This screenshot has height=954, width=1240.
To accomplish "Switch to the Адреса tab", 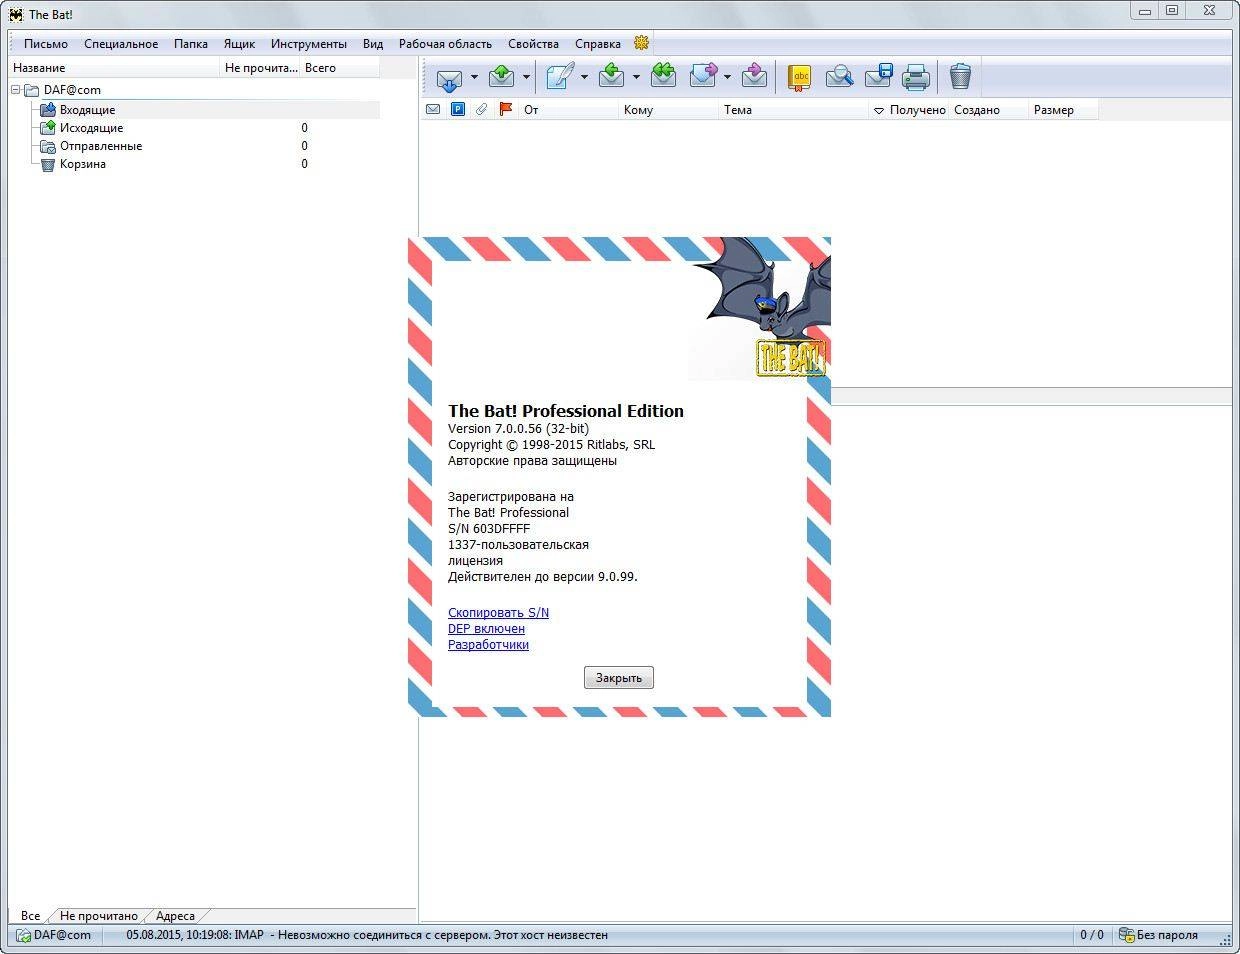I will click(x=175, y=915).
